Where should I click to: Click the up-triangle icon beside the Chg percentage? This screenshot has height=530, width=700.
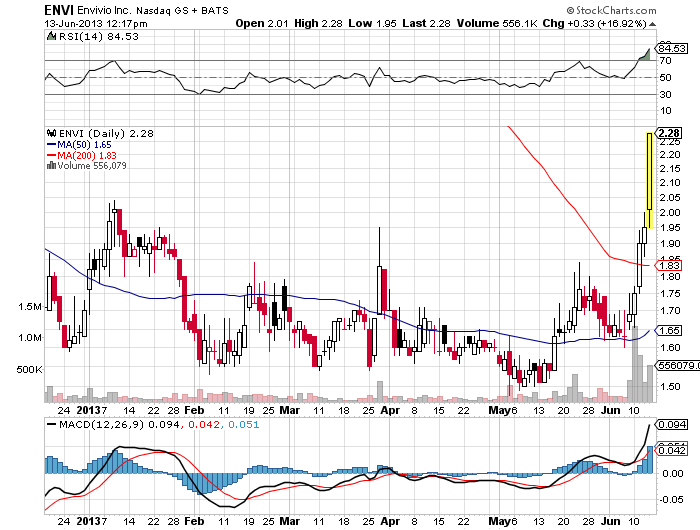click(x=652, y=24)
